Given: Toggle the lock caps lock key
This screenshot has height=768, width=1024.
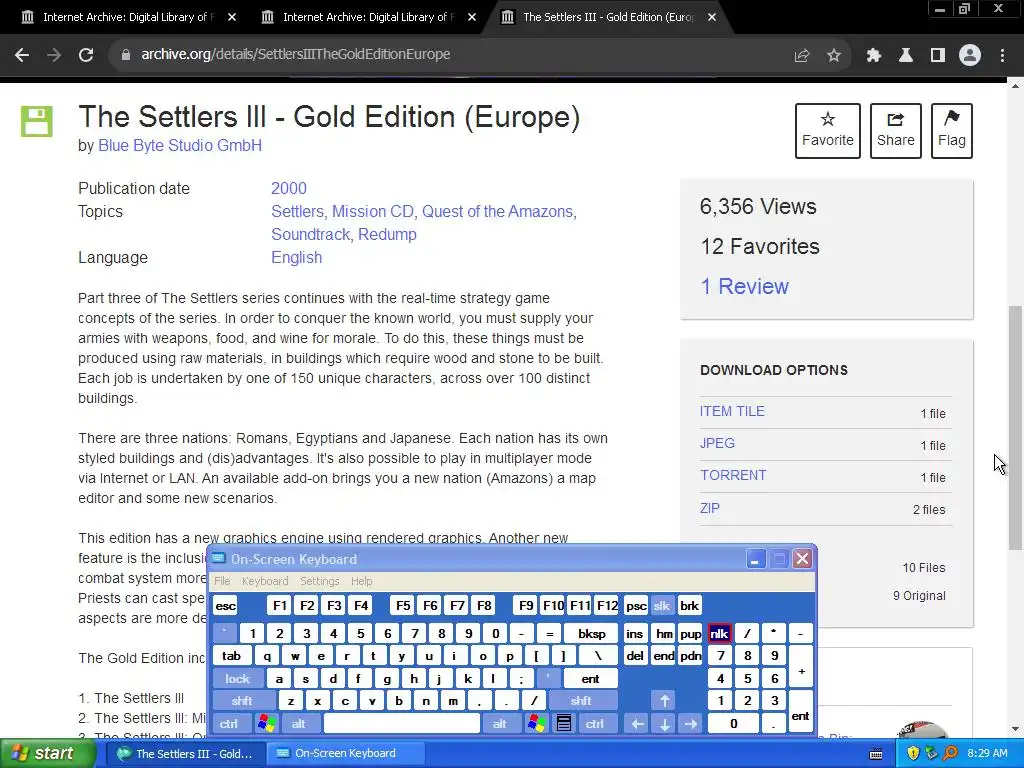Looking at the screenshot, I should 238,679.
